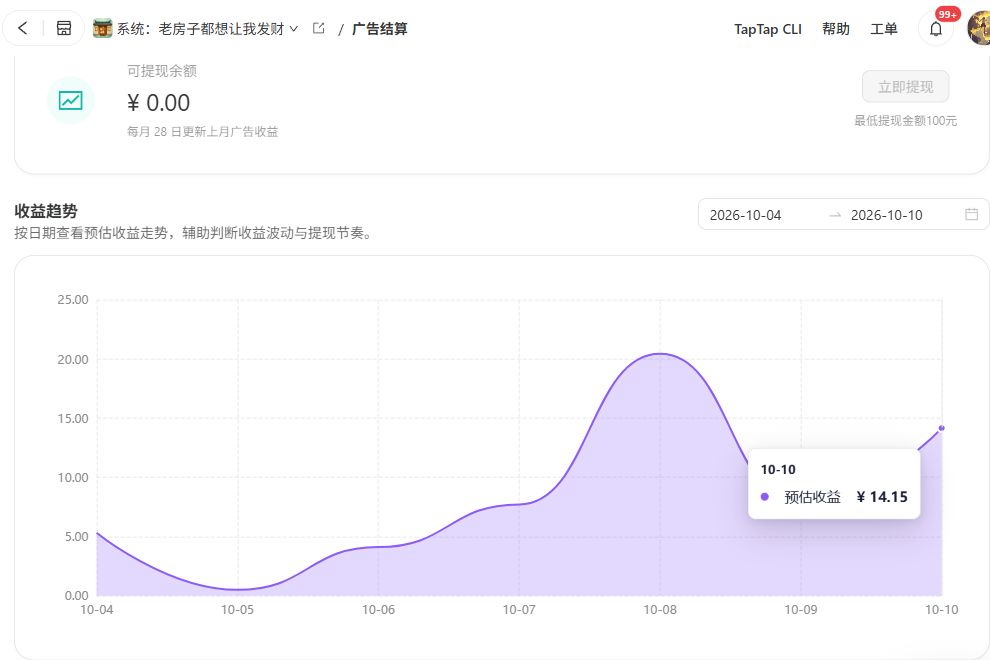990x660 pixels.
Task: Click the 可提现余额 label
Action: [162, 71]
